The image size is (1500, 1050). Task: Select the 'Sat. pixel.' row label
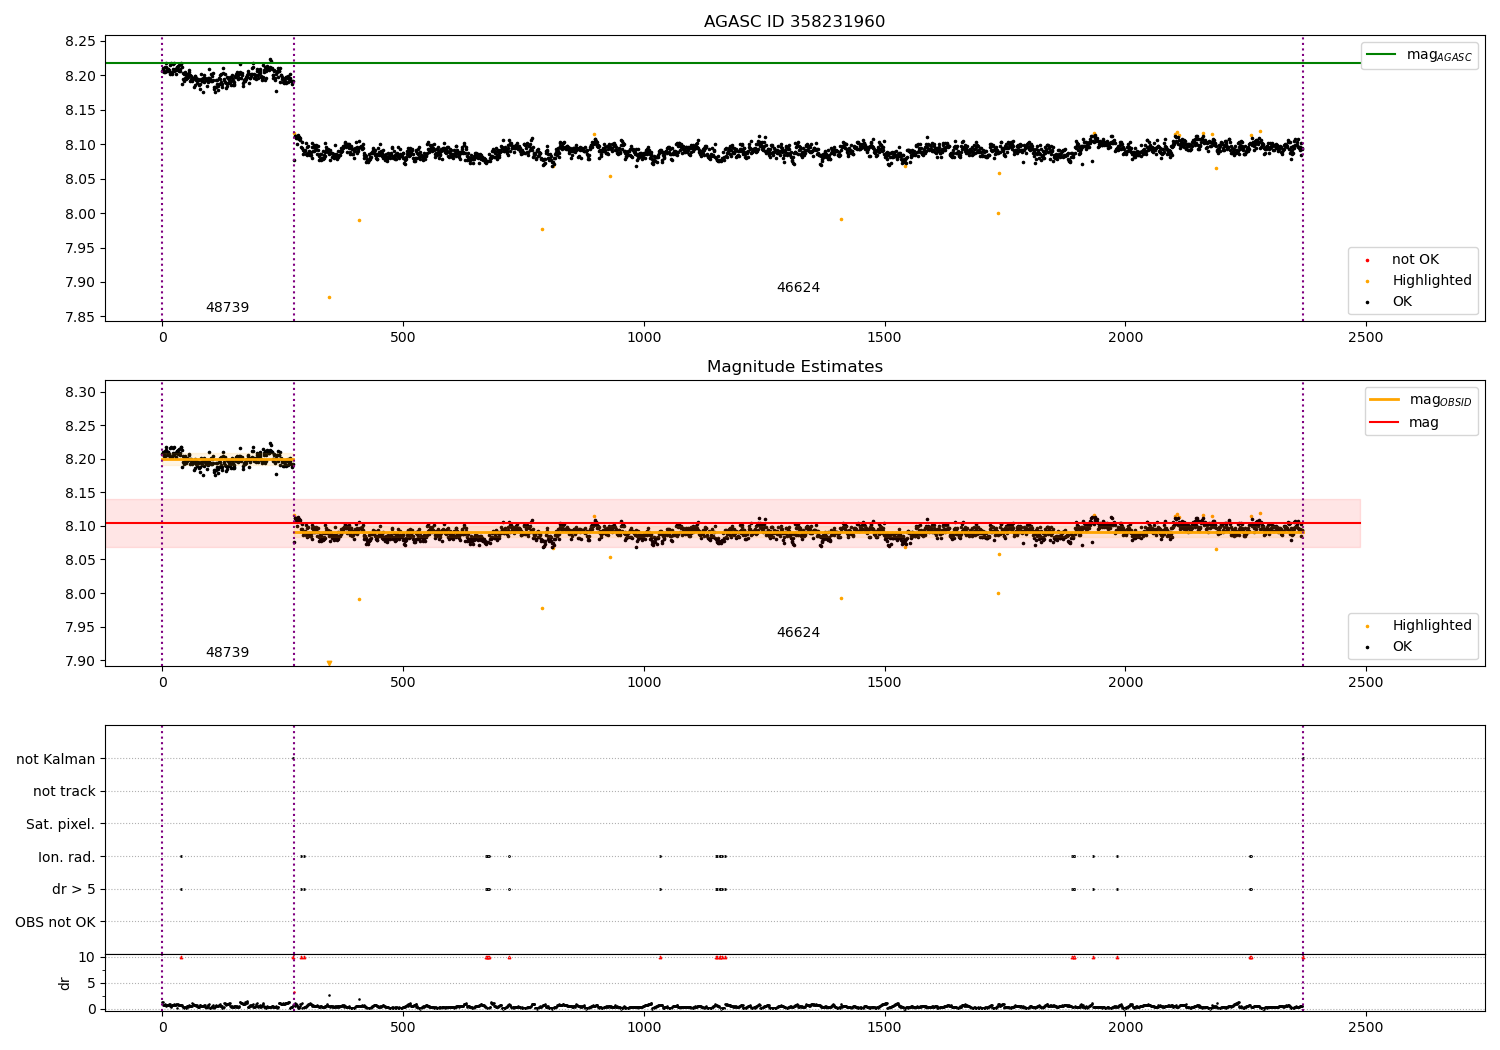point(61,825)
